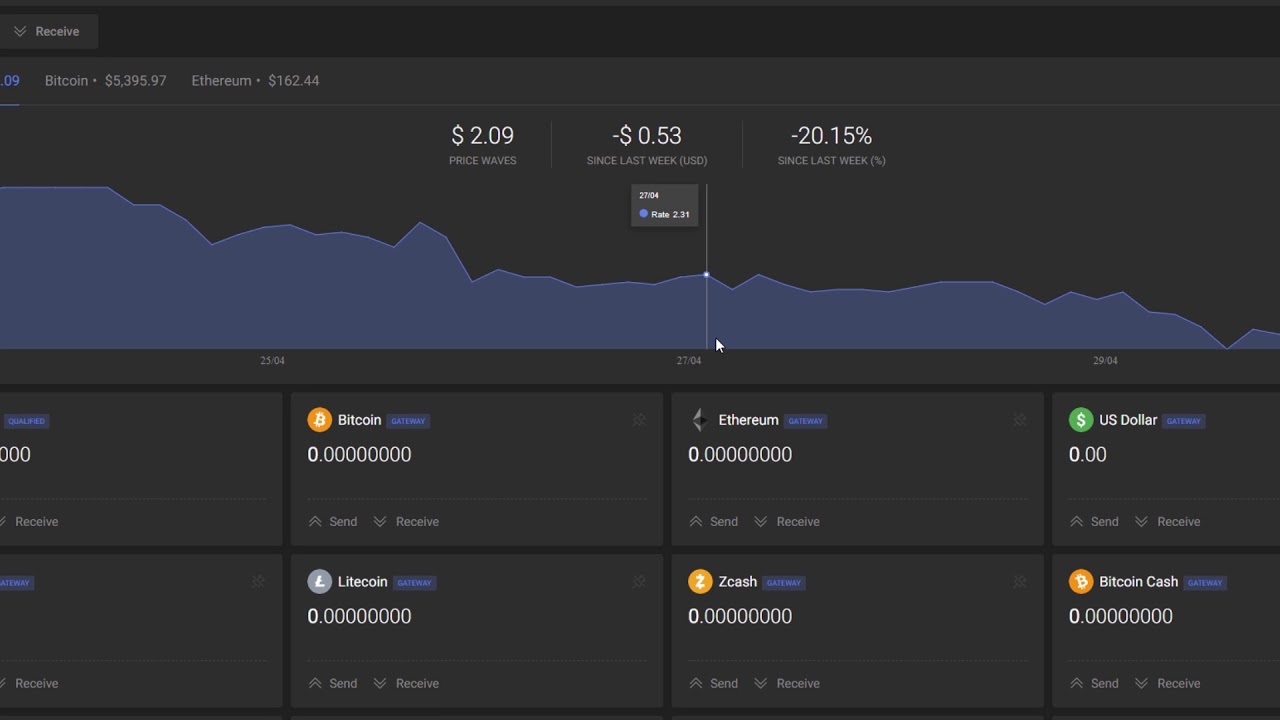Receive Bitcoin Cash from its card
Screen dimensions: 1280x720
1168,684
